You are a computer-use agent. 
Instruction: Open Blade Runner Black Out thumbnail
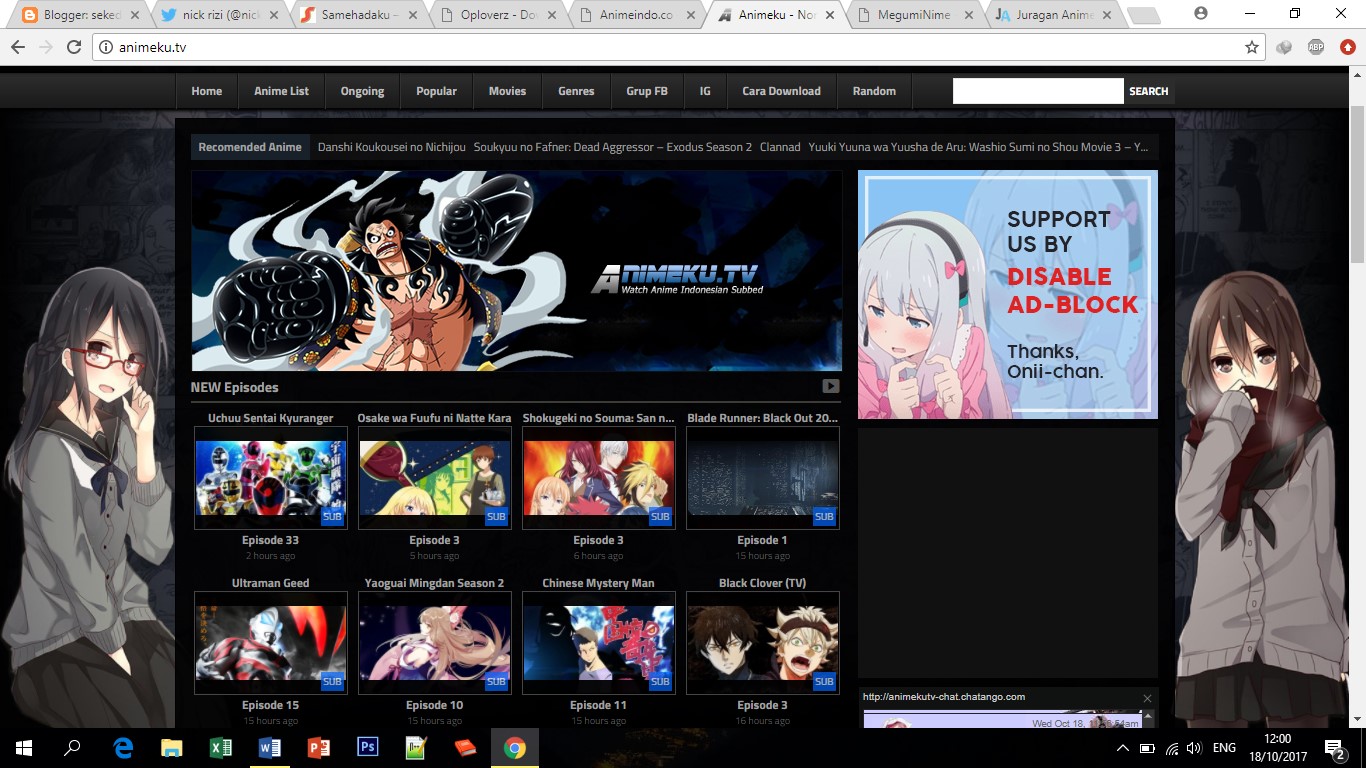point(762,478)
